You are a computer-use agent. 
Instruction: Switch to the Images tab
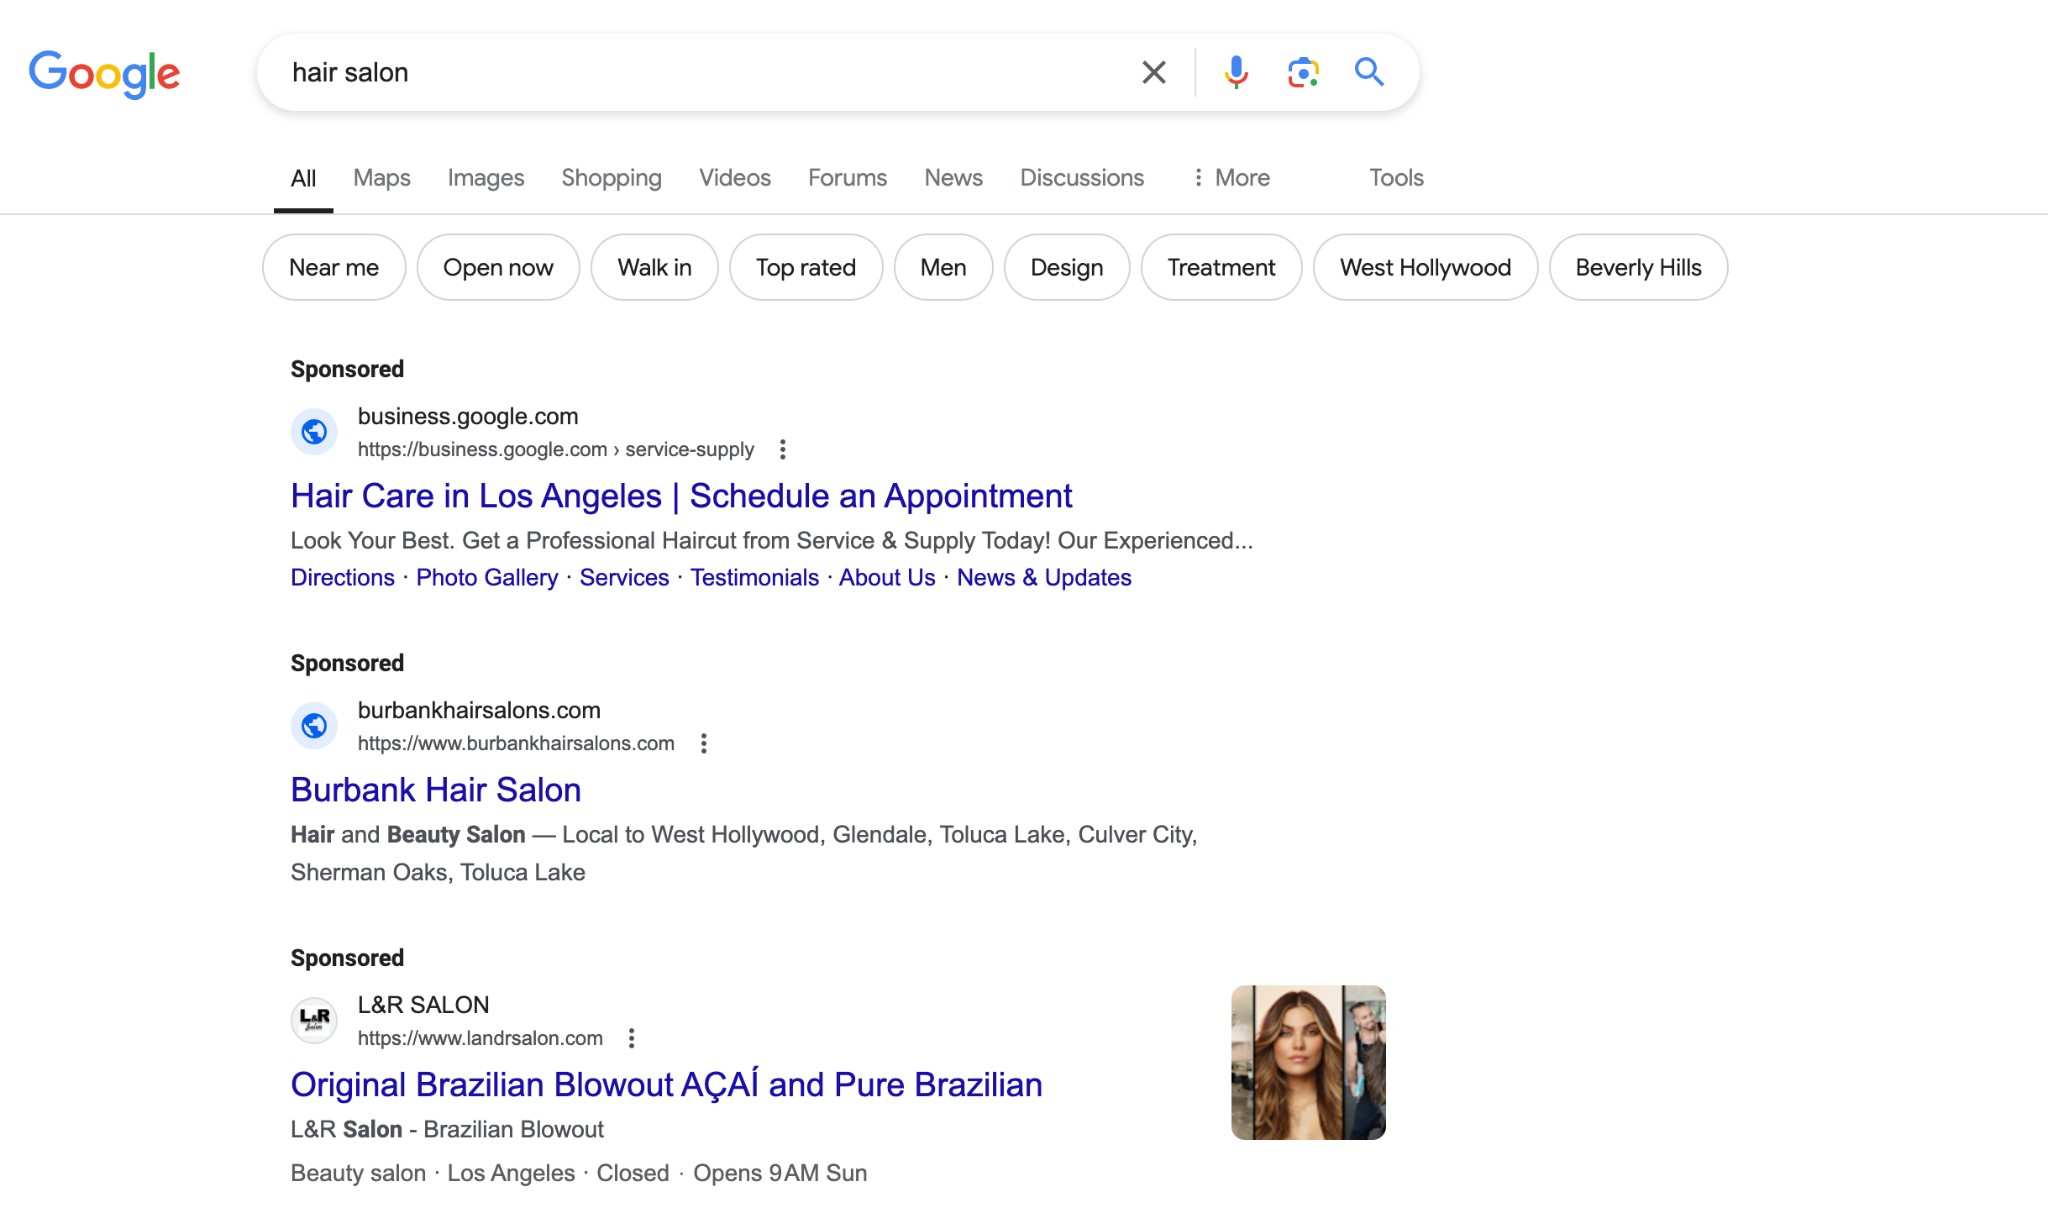(486, 178)
